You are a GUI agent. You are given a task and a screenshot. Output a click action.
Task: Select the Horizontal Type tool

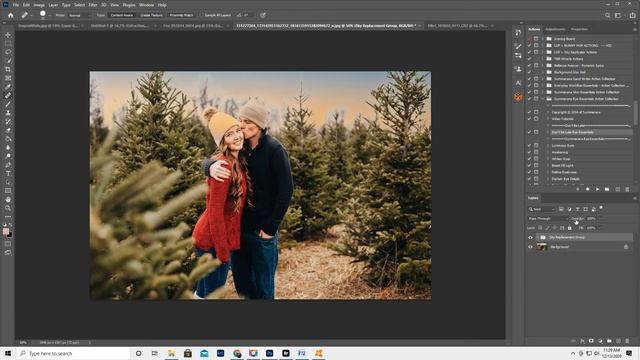8,173
